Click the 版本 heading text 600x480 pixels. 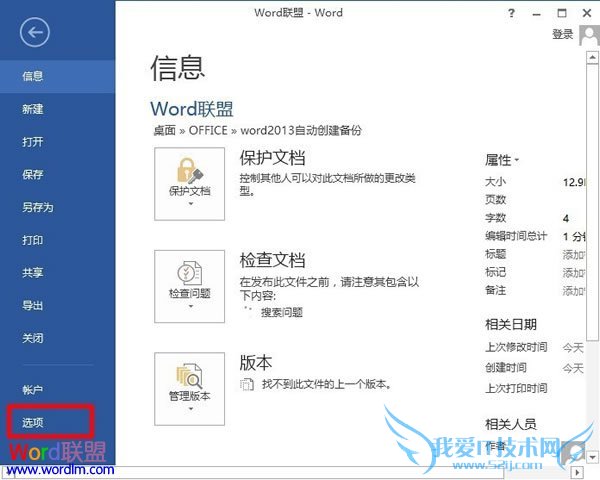tap(256, 362)
